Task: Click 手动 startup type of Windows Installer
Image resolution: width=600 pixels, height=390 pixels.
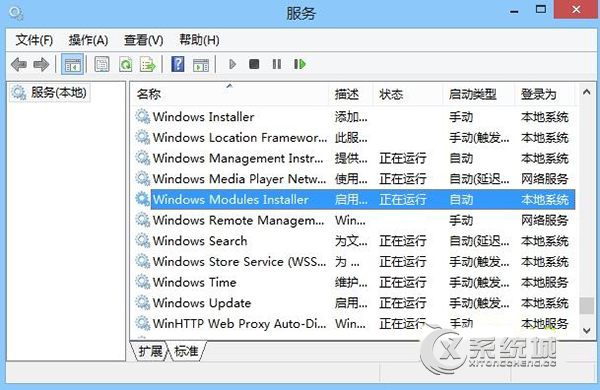Action: pyautogui.click(x=461, y=117)
